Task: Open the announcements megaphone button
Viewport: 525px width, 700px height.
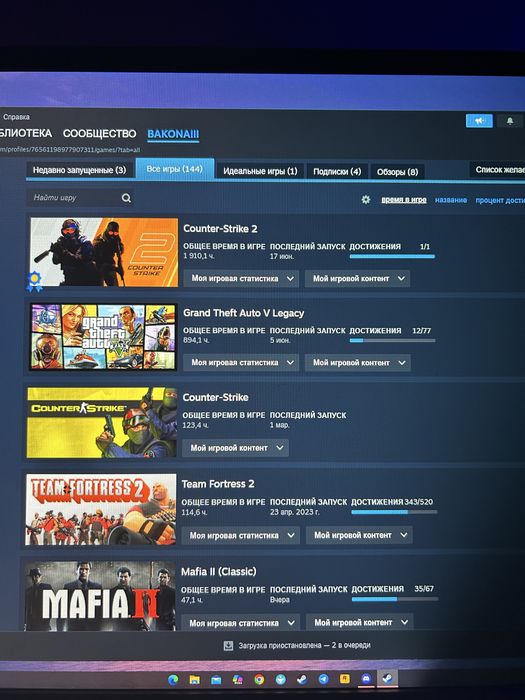Action: click(479, 121)
